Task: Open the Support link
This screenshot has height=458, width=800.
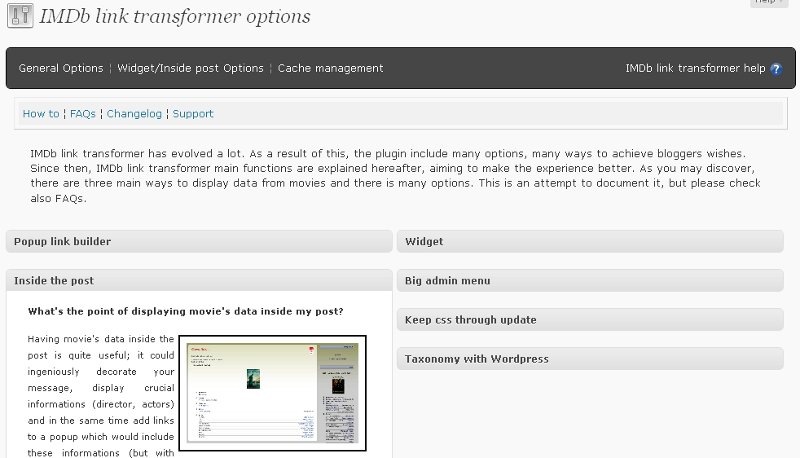Action: (193, 114)
